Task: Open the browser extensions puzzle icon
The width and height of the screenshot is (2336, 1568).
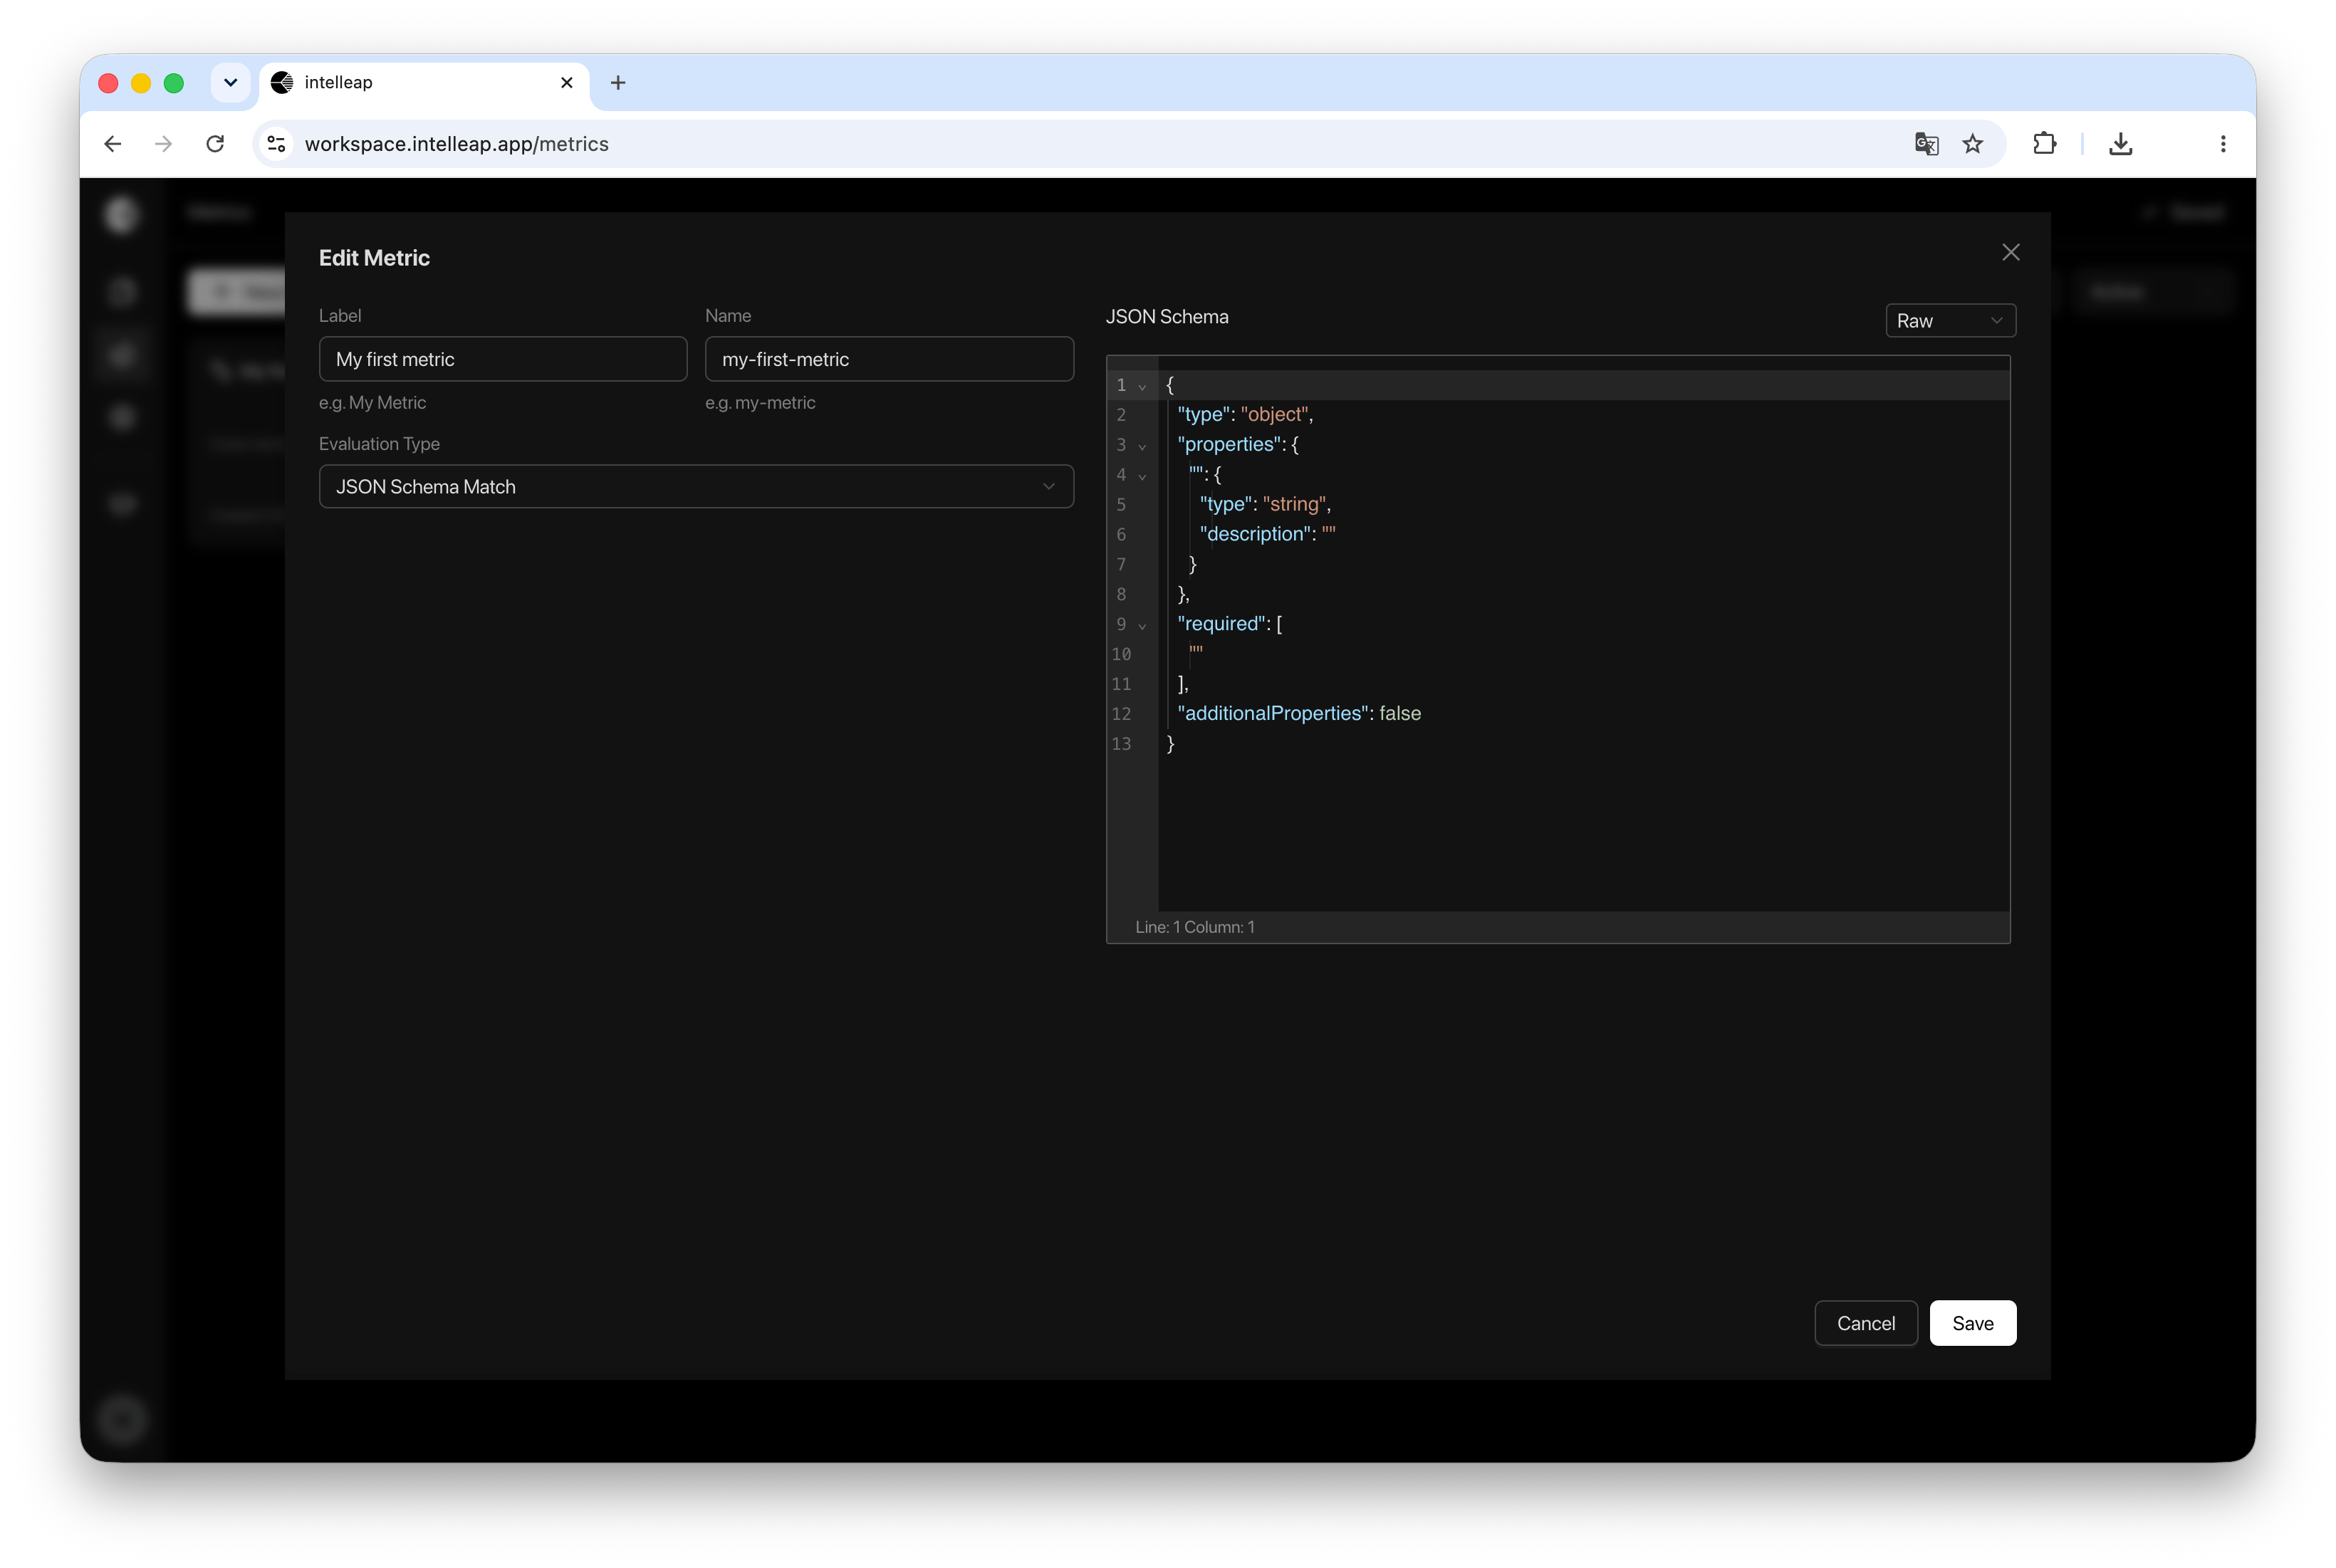Action: click(2044, 144)
